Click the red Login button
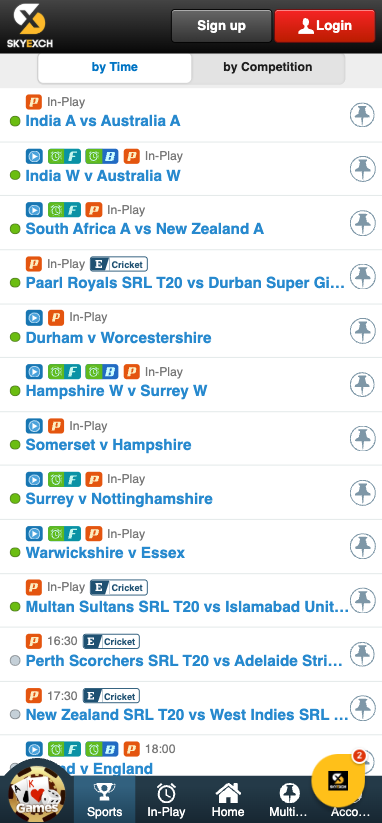The image size is (382, 823). tap(325, 26)
